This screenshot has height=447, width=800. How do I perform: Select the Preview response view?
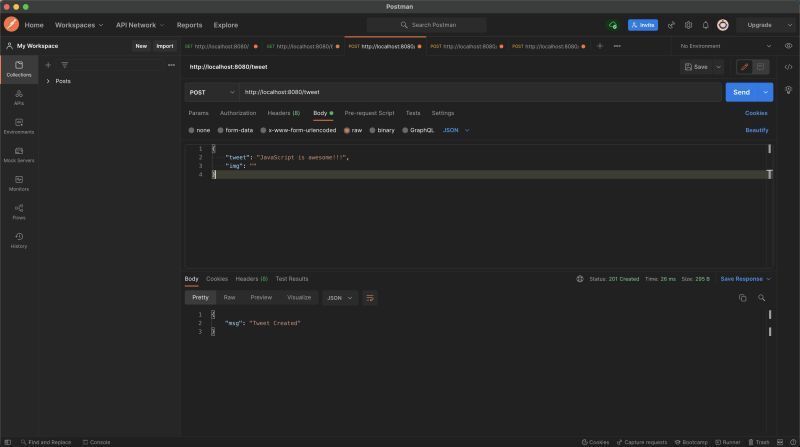click(261, 297)
